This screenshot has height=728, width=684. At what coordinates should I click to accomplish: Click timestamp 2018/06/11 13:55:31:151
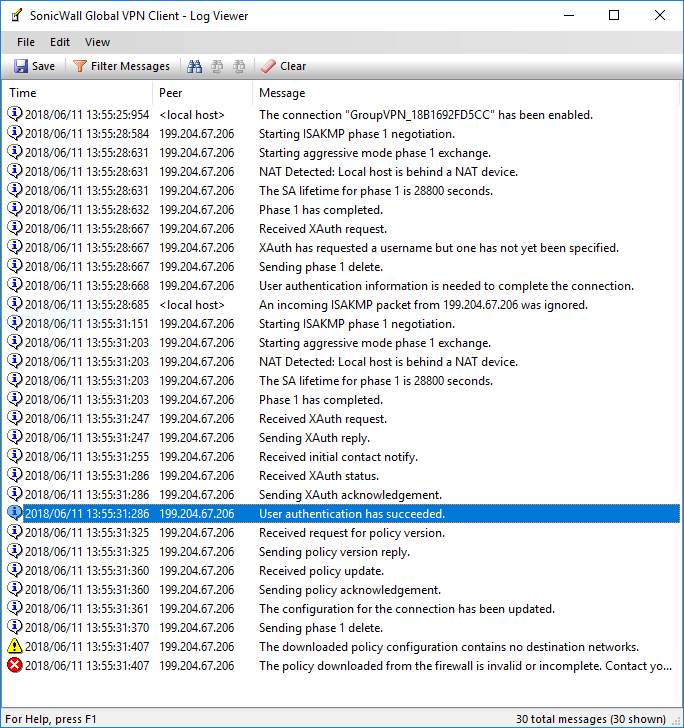pyautogui.click(x=87, y=324)
